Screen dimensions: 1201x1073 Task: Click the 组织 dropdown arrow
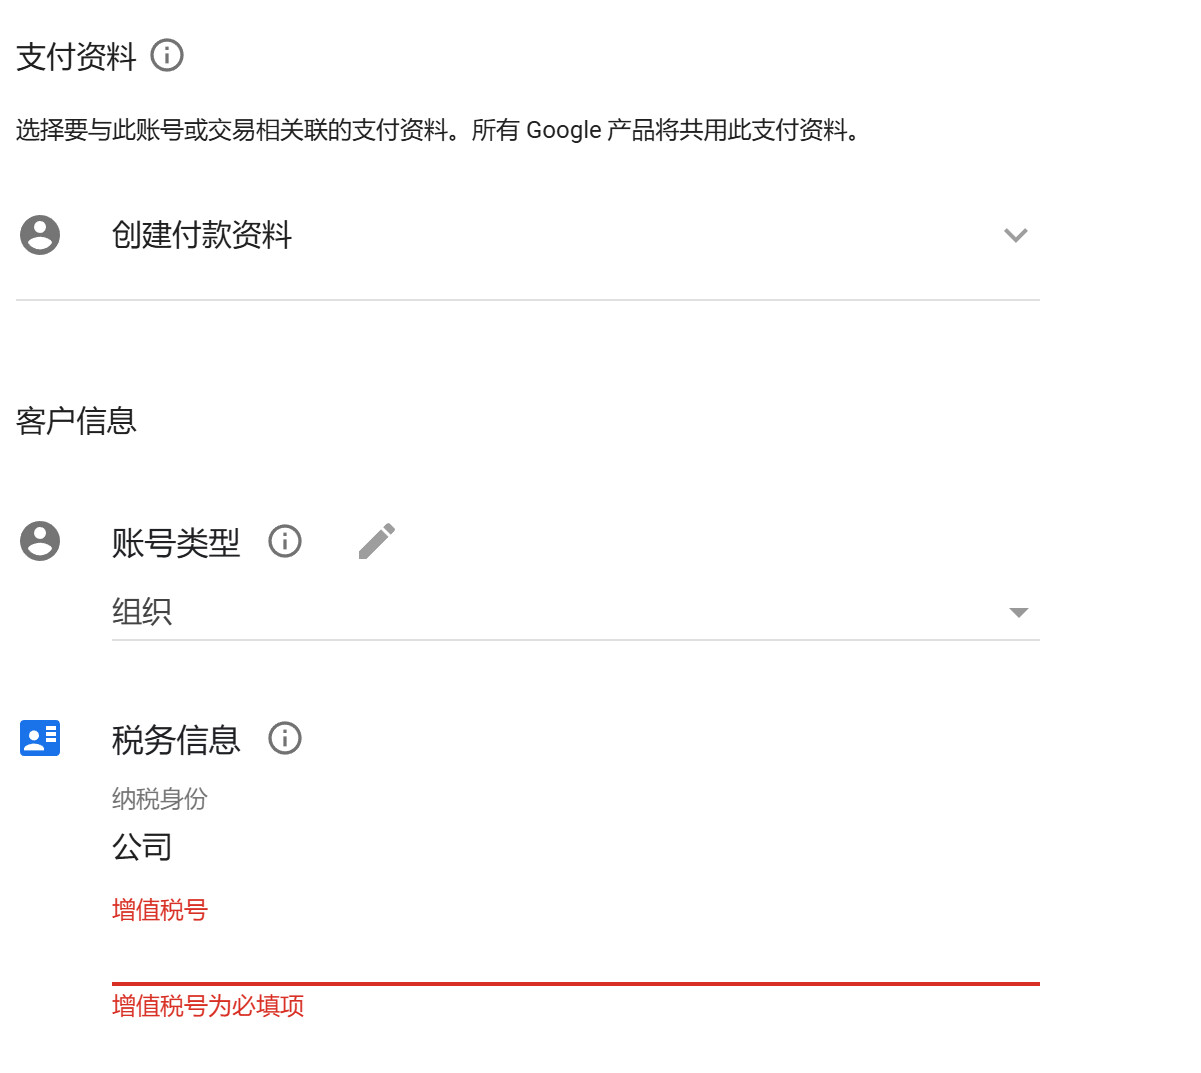pyautogui.click(x=1018, y=612)
